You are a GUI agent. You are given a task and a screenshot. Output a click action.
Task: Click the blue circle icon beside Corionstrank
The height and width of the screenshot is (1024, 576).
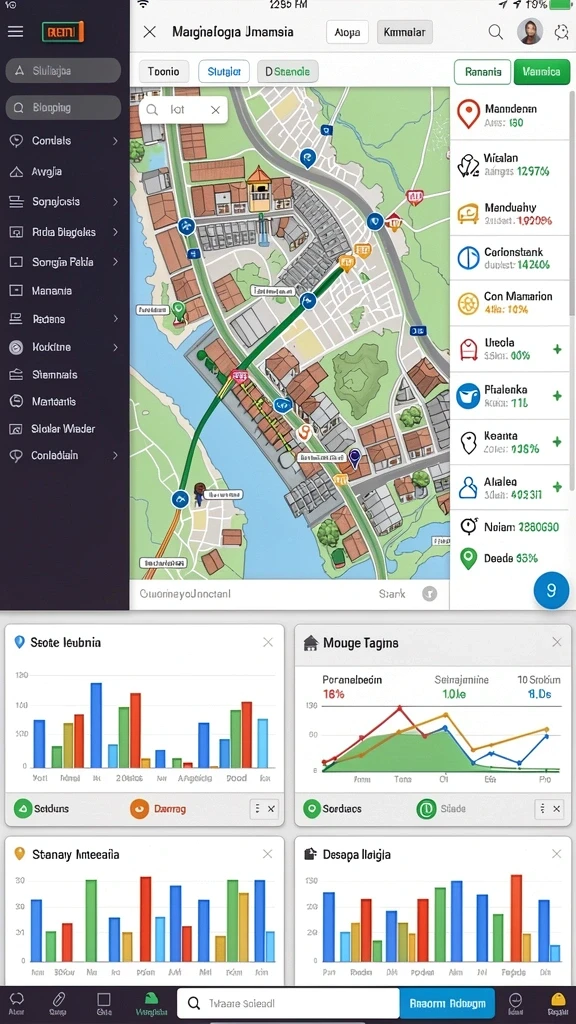[468, 258]
